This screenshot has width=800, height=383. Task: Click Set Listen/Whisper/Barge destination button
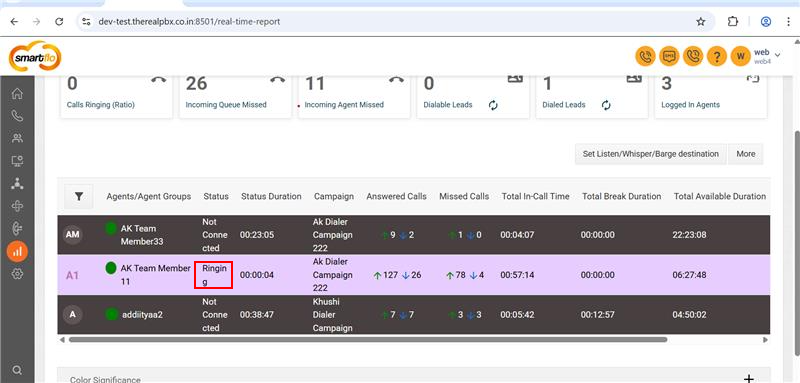pos(651,154)
